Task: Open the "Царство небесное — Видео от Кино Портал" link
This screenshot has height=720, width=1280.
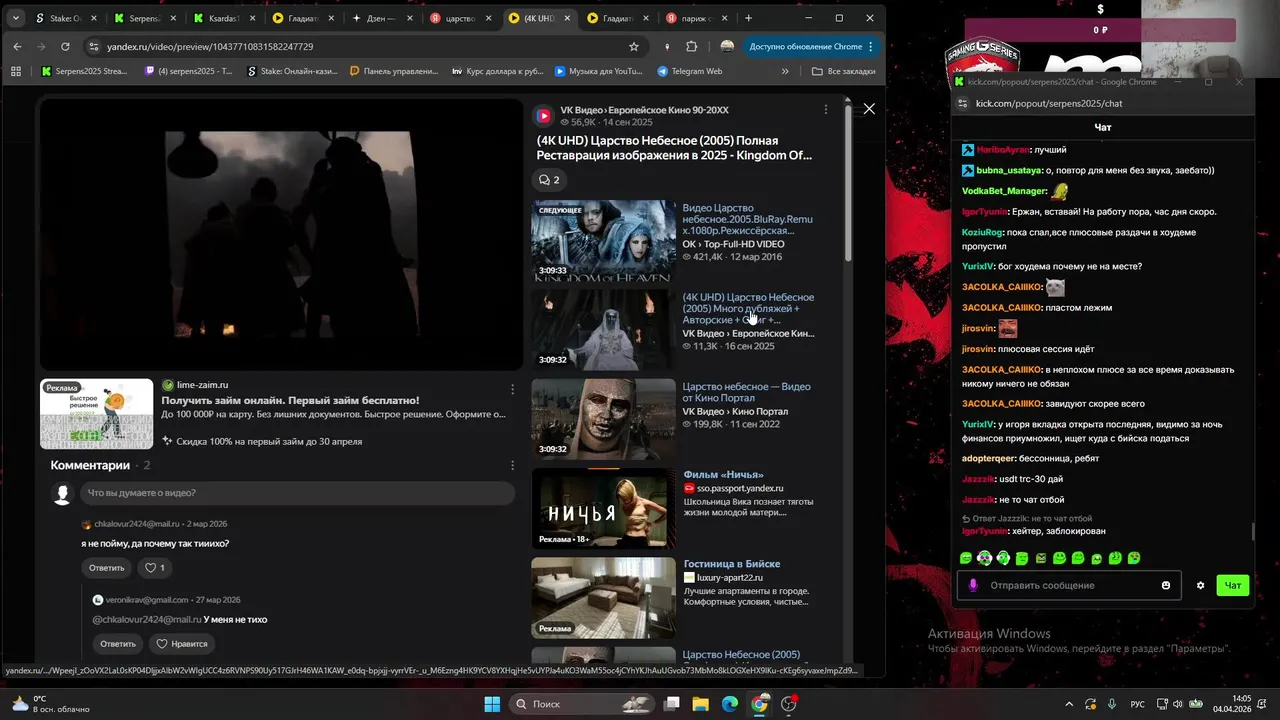Action: pyautogui.click(x=747, y=392)
